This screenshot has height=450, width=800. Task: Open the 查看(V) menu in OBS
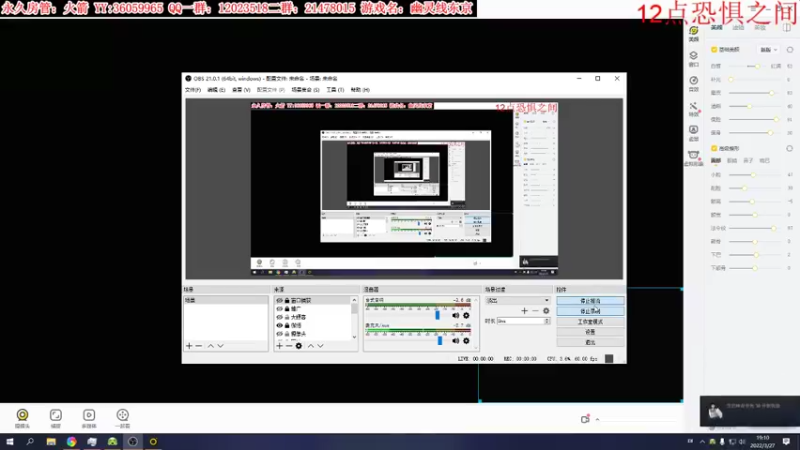click(241, 90)
